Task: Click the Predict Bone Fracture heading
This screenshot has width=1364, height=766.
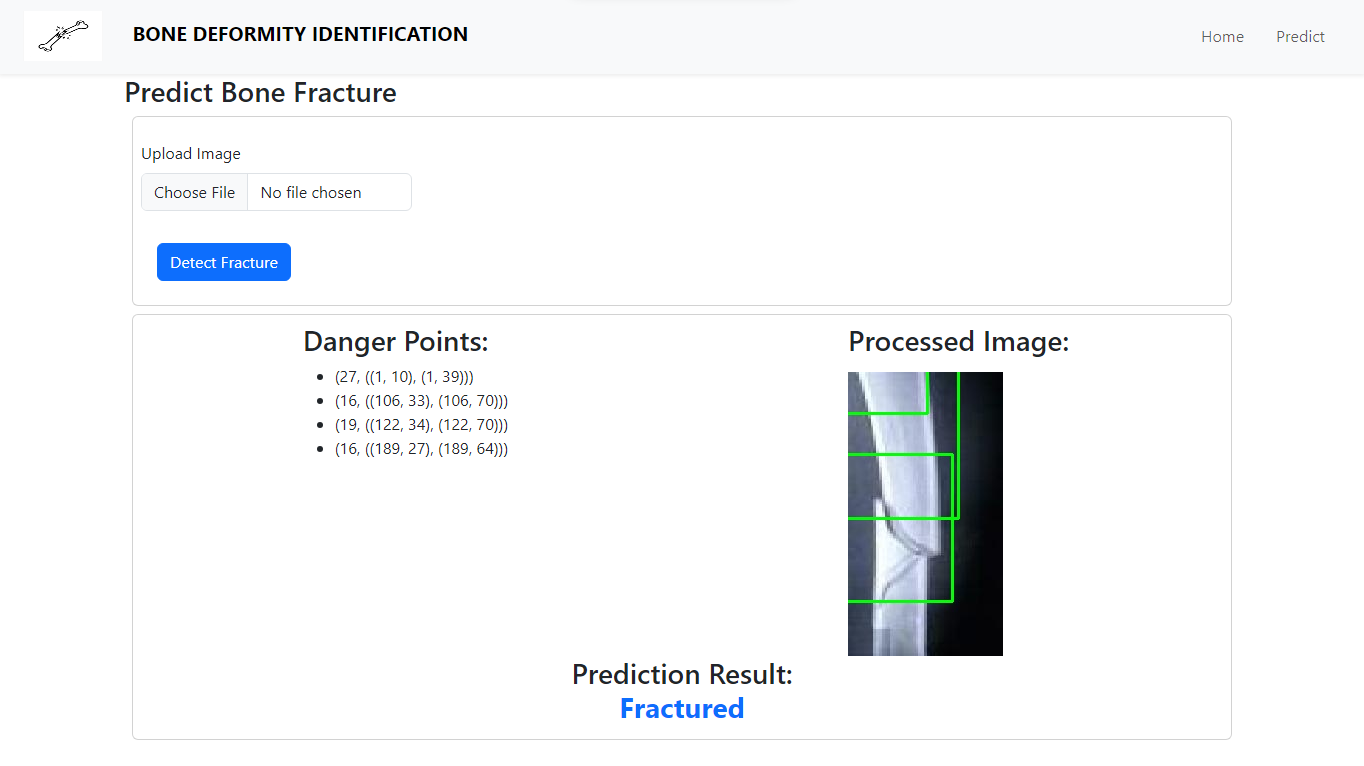Action: point(260,93)
